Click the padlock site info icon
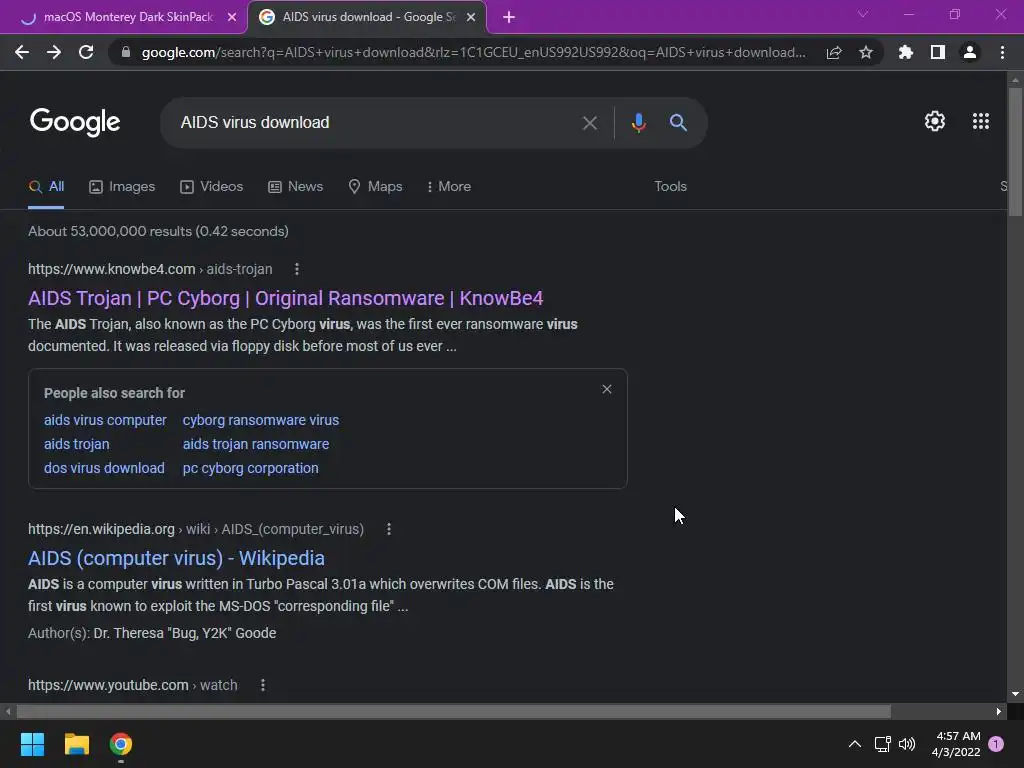Viewport: 1024px width, 768px height. point(125,52)
